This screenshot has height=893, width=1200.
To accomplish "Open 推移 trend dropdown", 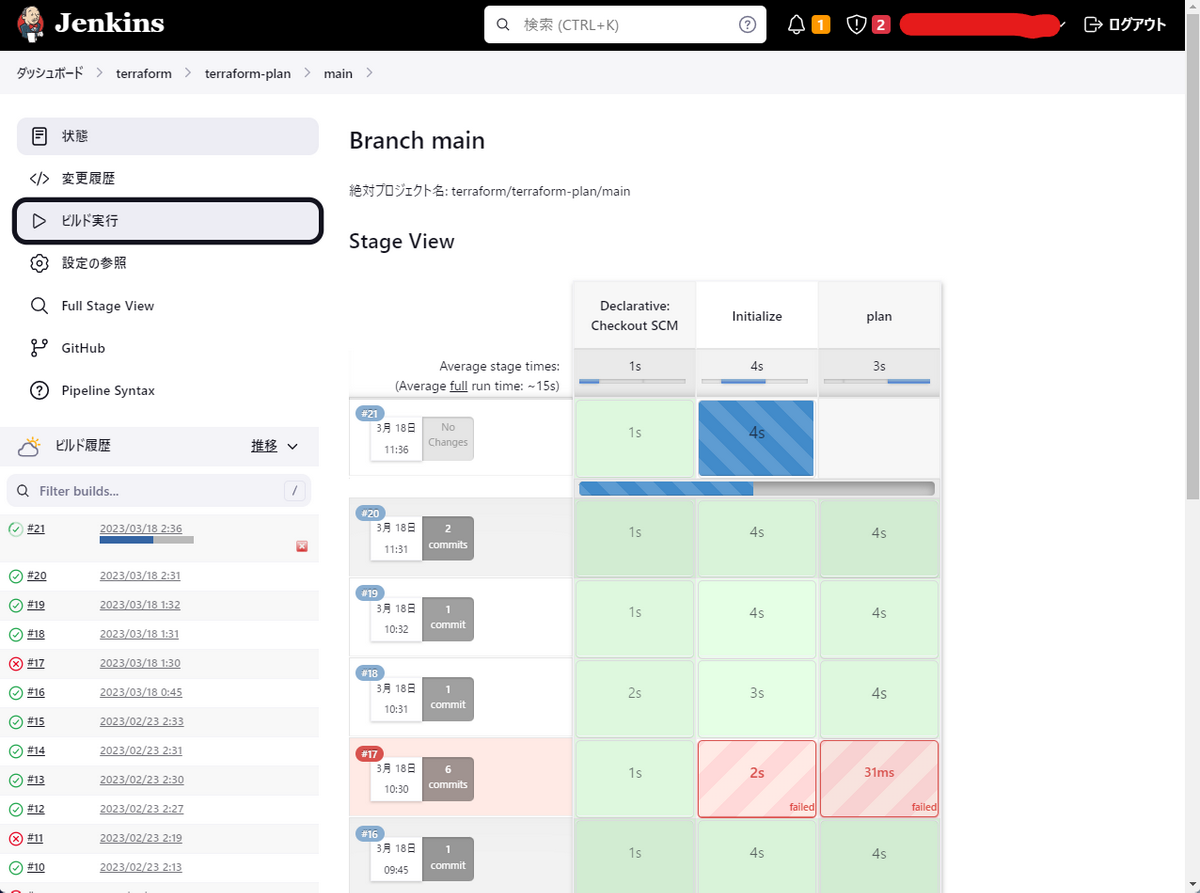I will pyautogui.click(x=275, y=446).
